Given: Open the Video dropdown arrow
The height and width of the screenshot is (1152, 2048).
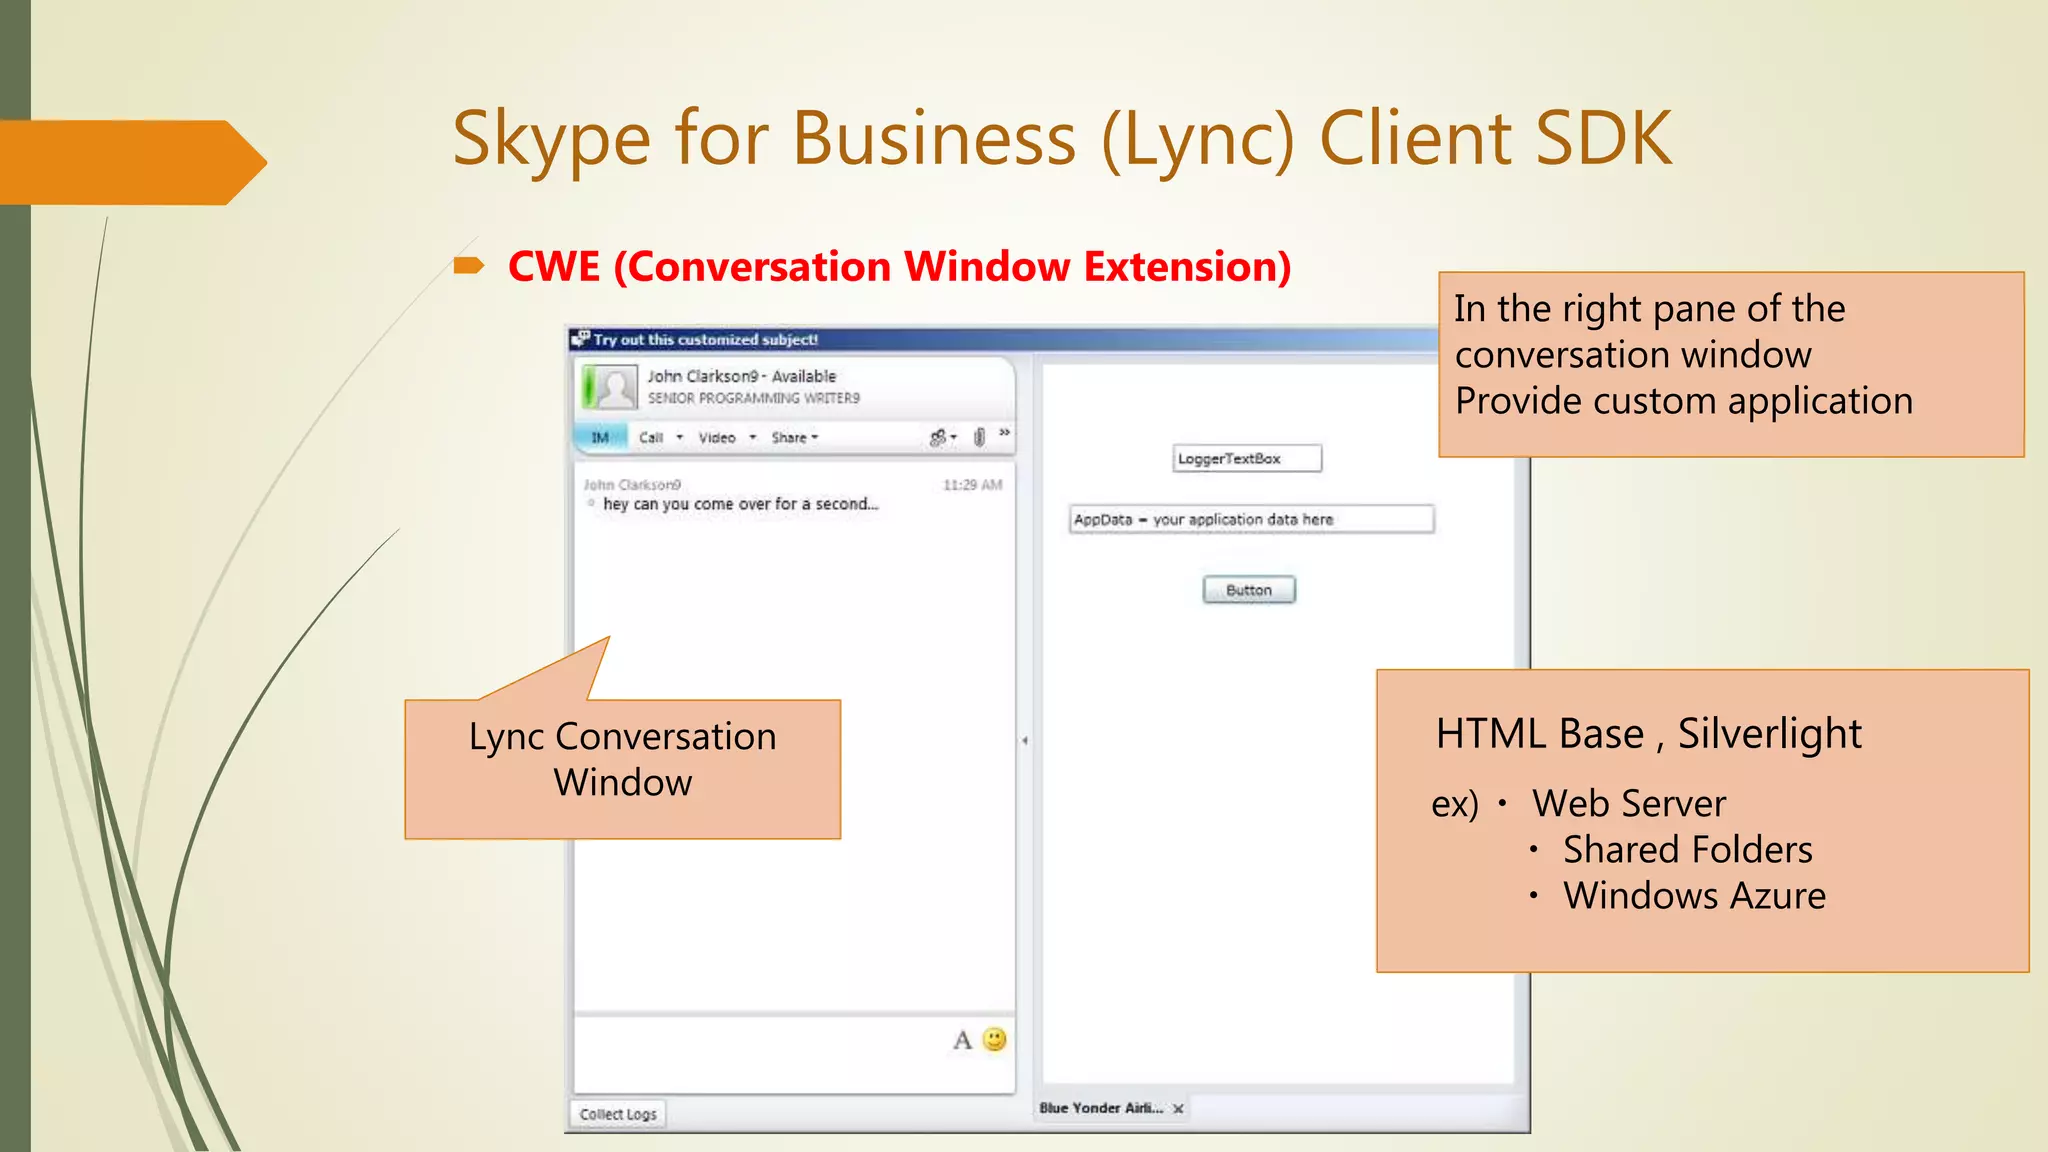Looking at the screenshot, I should (753, 437).
